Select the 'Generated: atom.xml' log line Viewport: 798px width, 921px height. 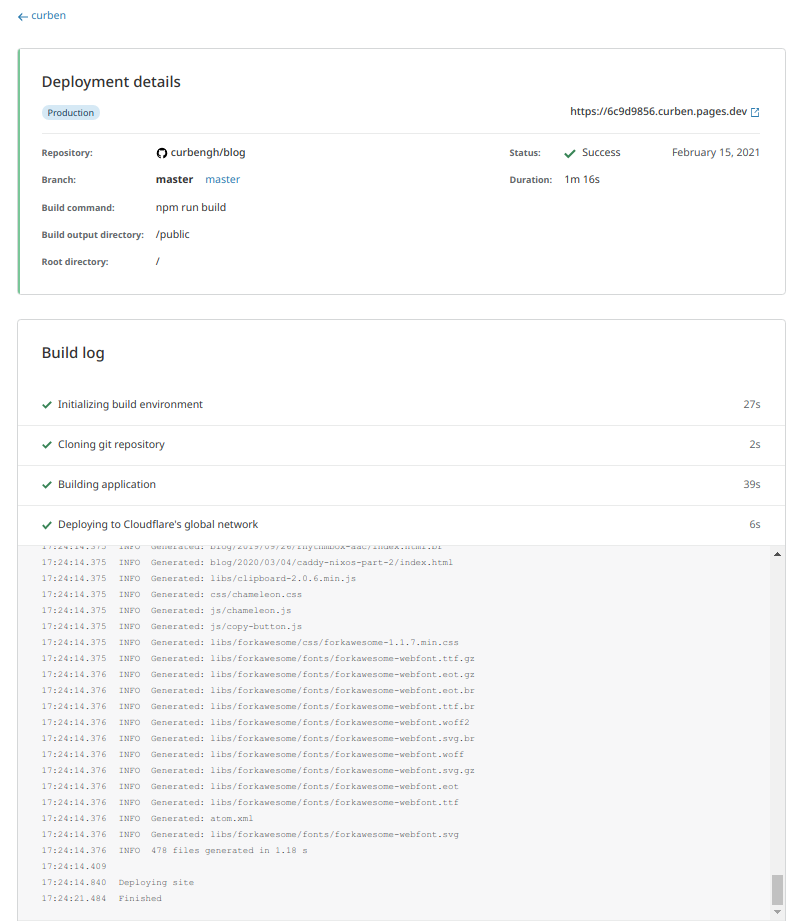click(147, 818)
